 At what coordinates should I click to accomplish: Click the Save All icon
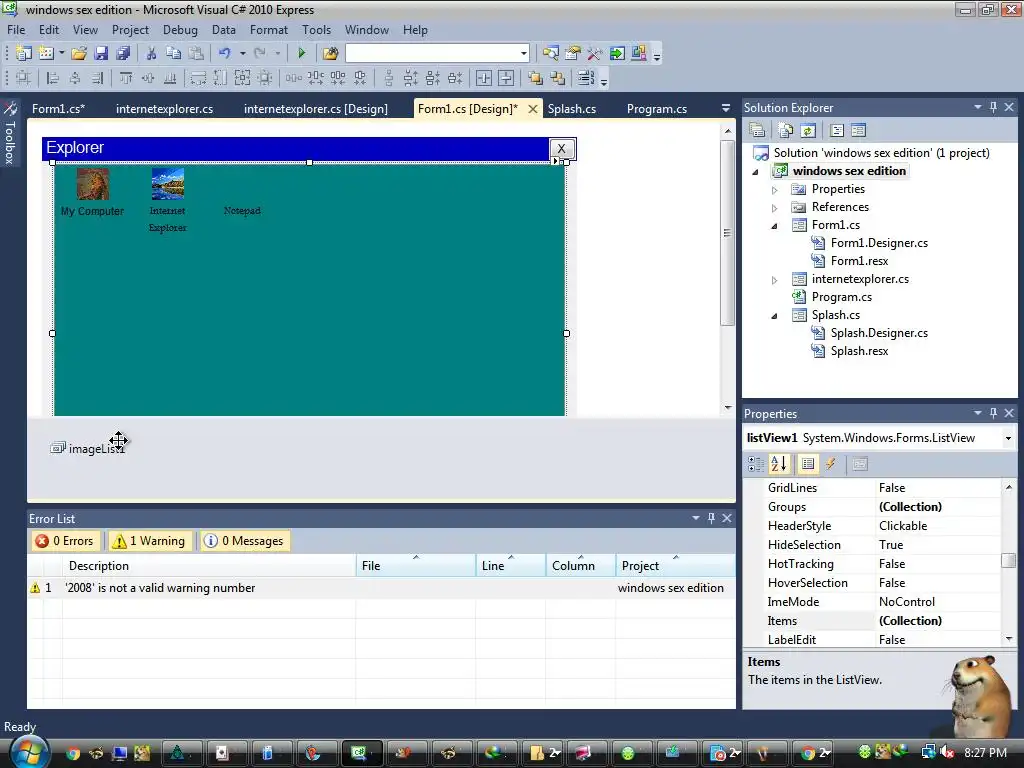(123, 54)
